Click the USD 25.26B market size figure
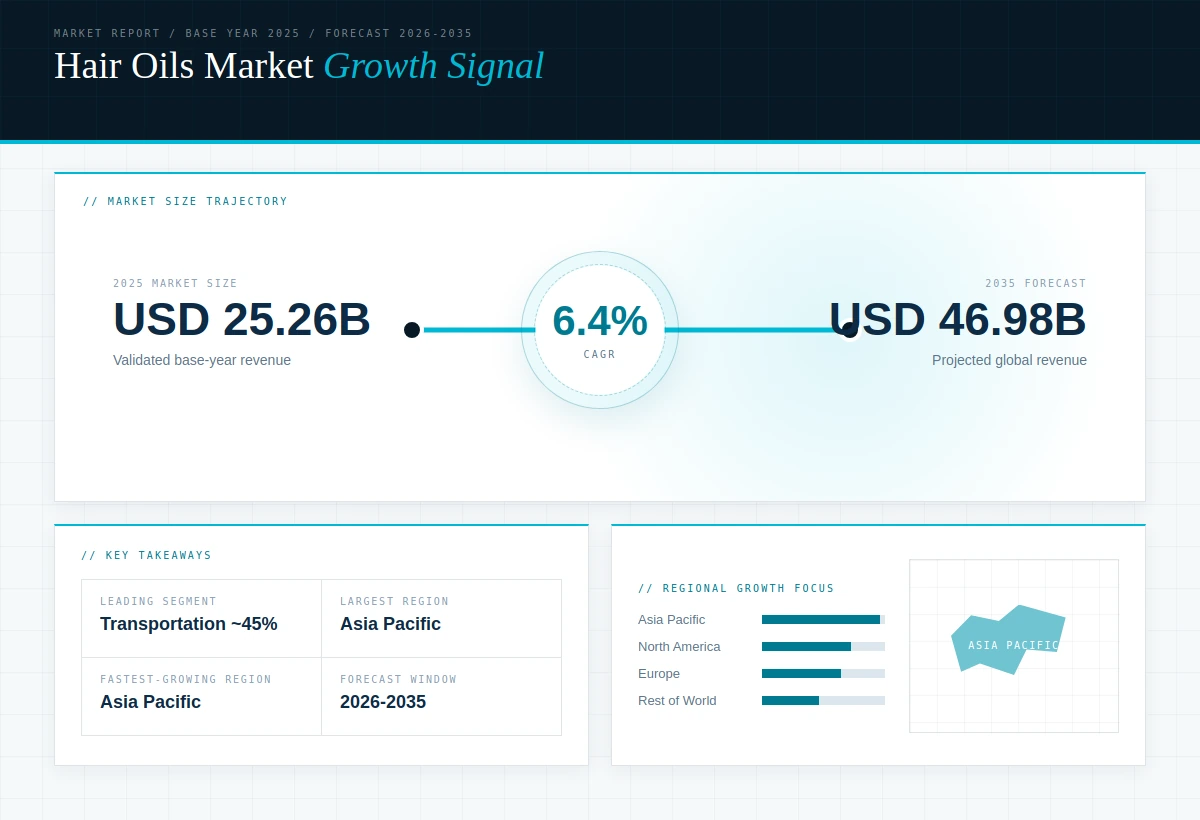The width and height of the screenshot is (1200, 820). (x=242, y=320)
